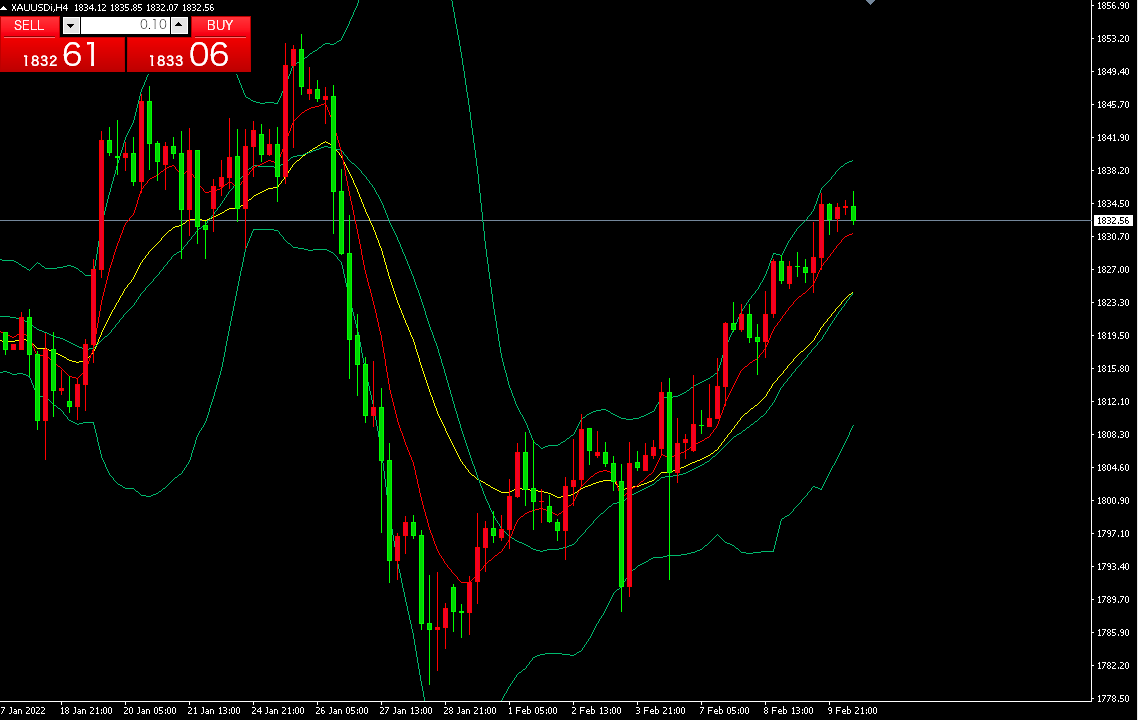Click the buy price tile showing 1833 06

[x=189, y=54]
